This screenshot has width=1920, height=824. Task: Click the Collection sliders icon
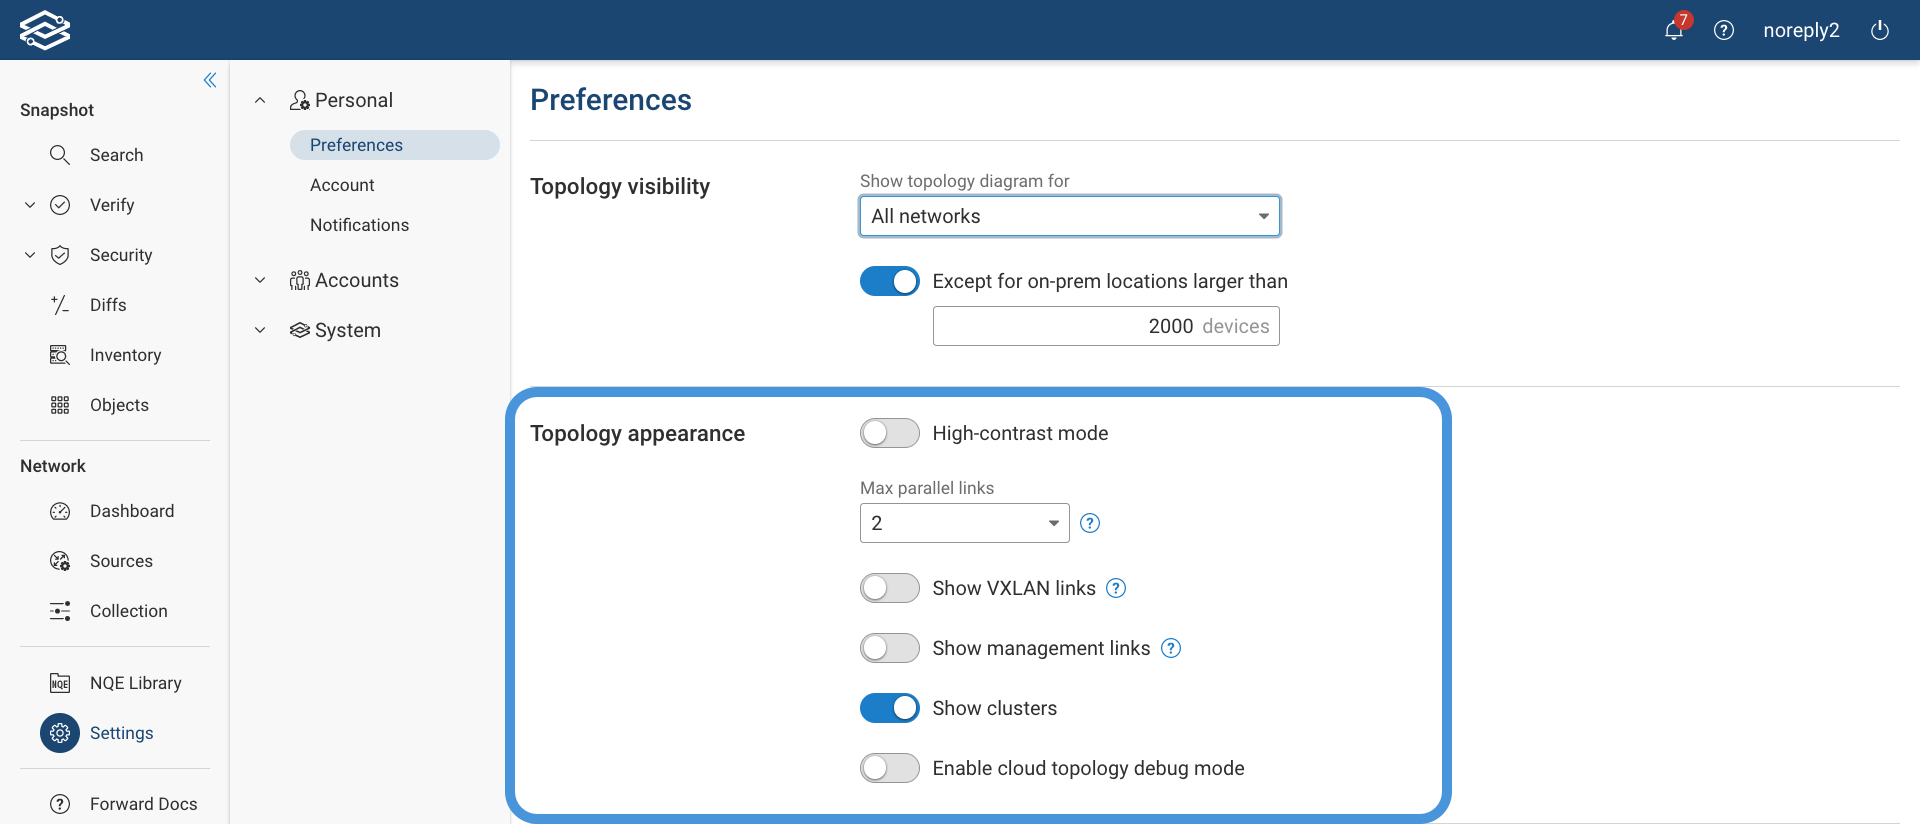[60, 611]
